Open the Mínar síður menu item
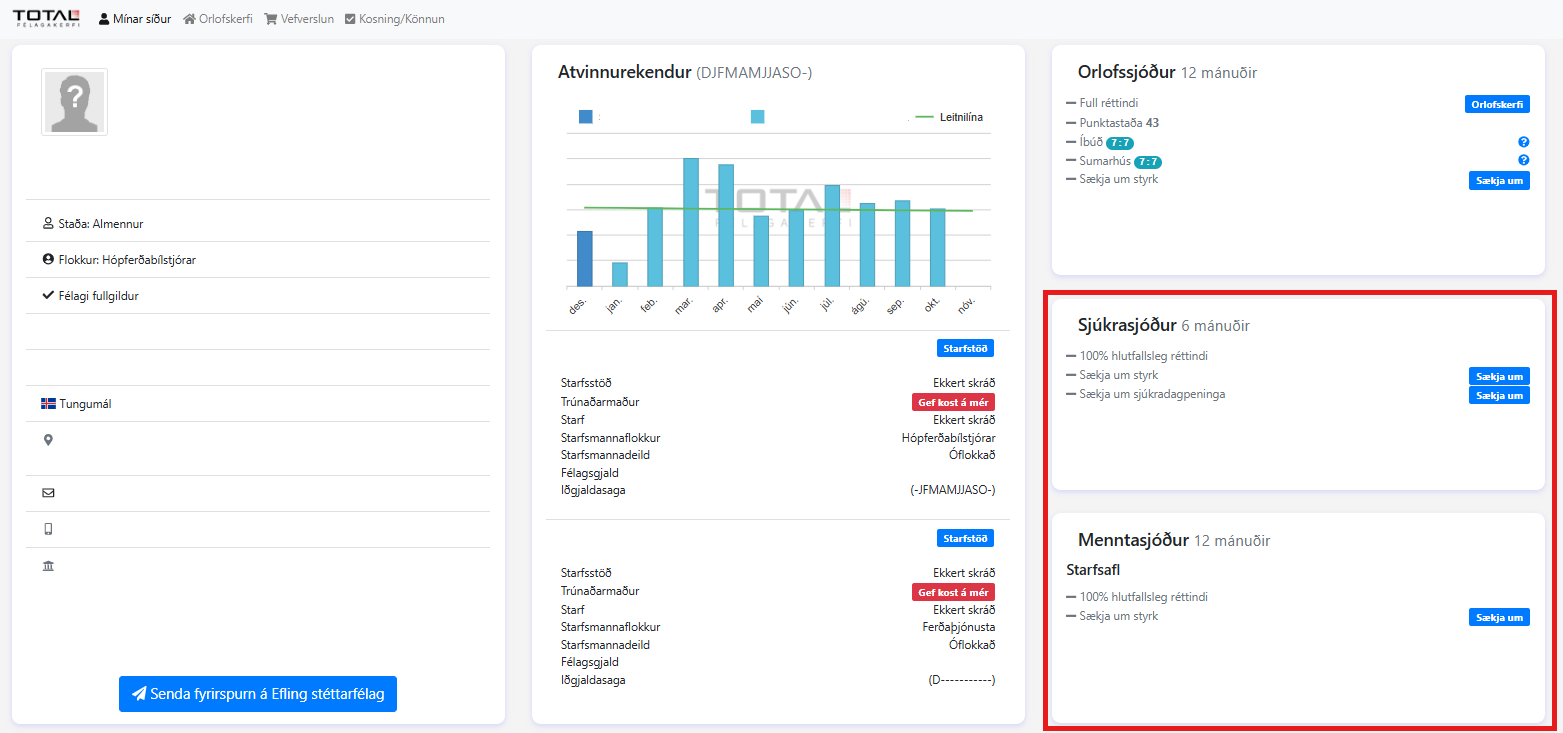The width and height of the screenshot is (1563, 733). [x=135, y=19]
